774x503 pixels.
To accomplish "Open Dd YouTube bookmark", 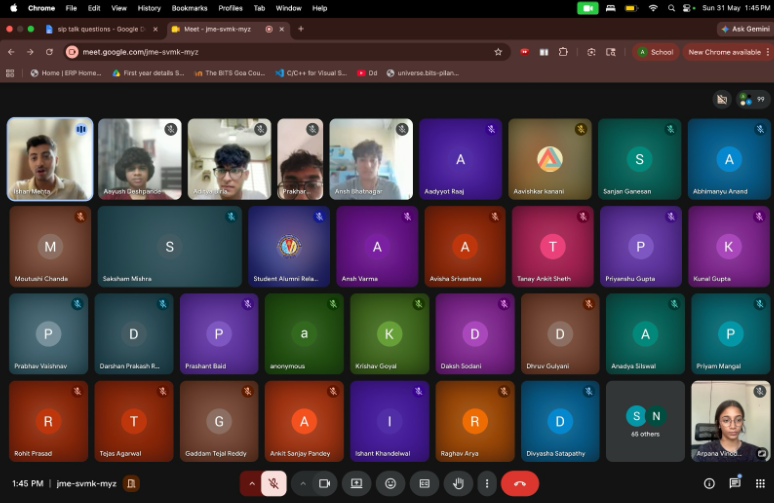I will pyautogui.click(x=367, y=73).
